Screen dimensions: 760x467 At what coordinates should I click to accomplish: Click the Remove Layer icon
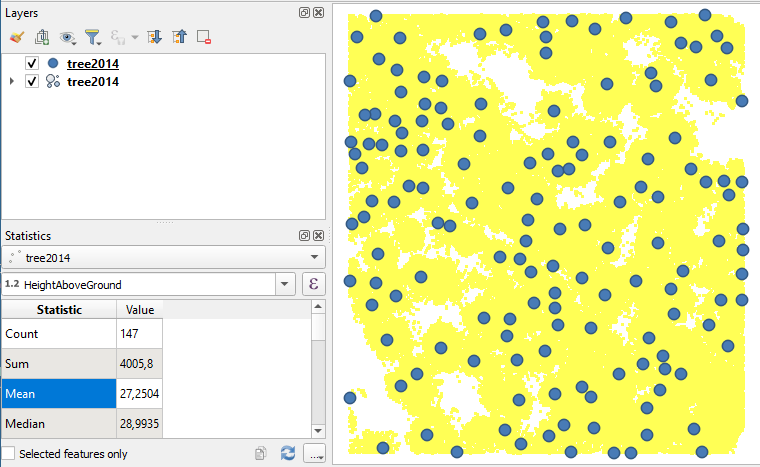204,37
